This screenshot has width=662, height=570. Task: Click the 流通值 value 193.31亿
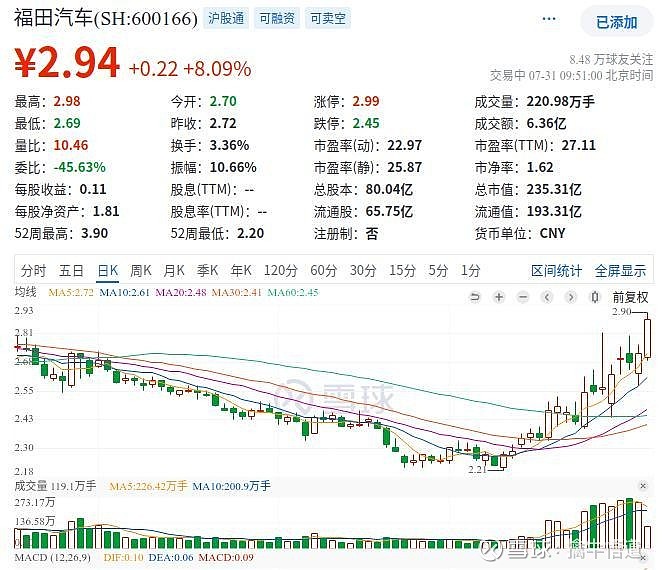tap(554, 211)
